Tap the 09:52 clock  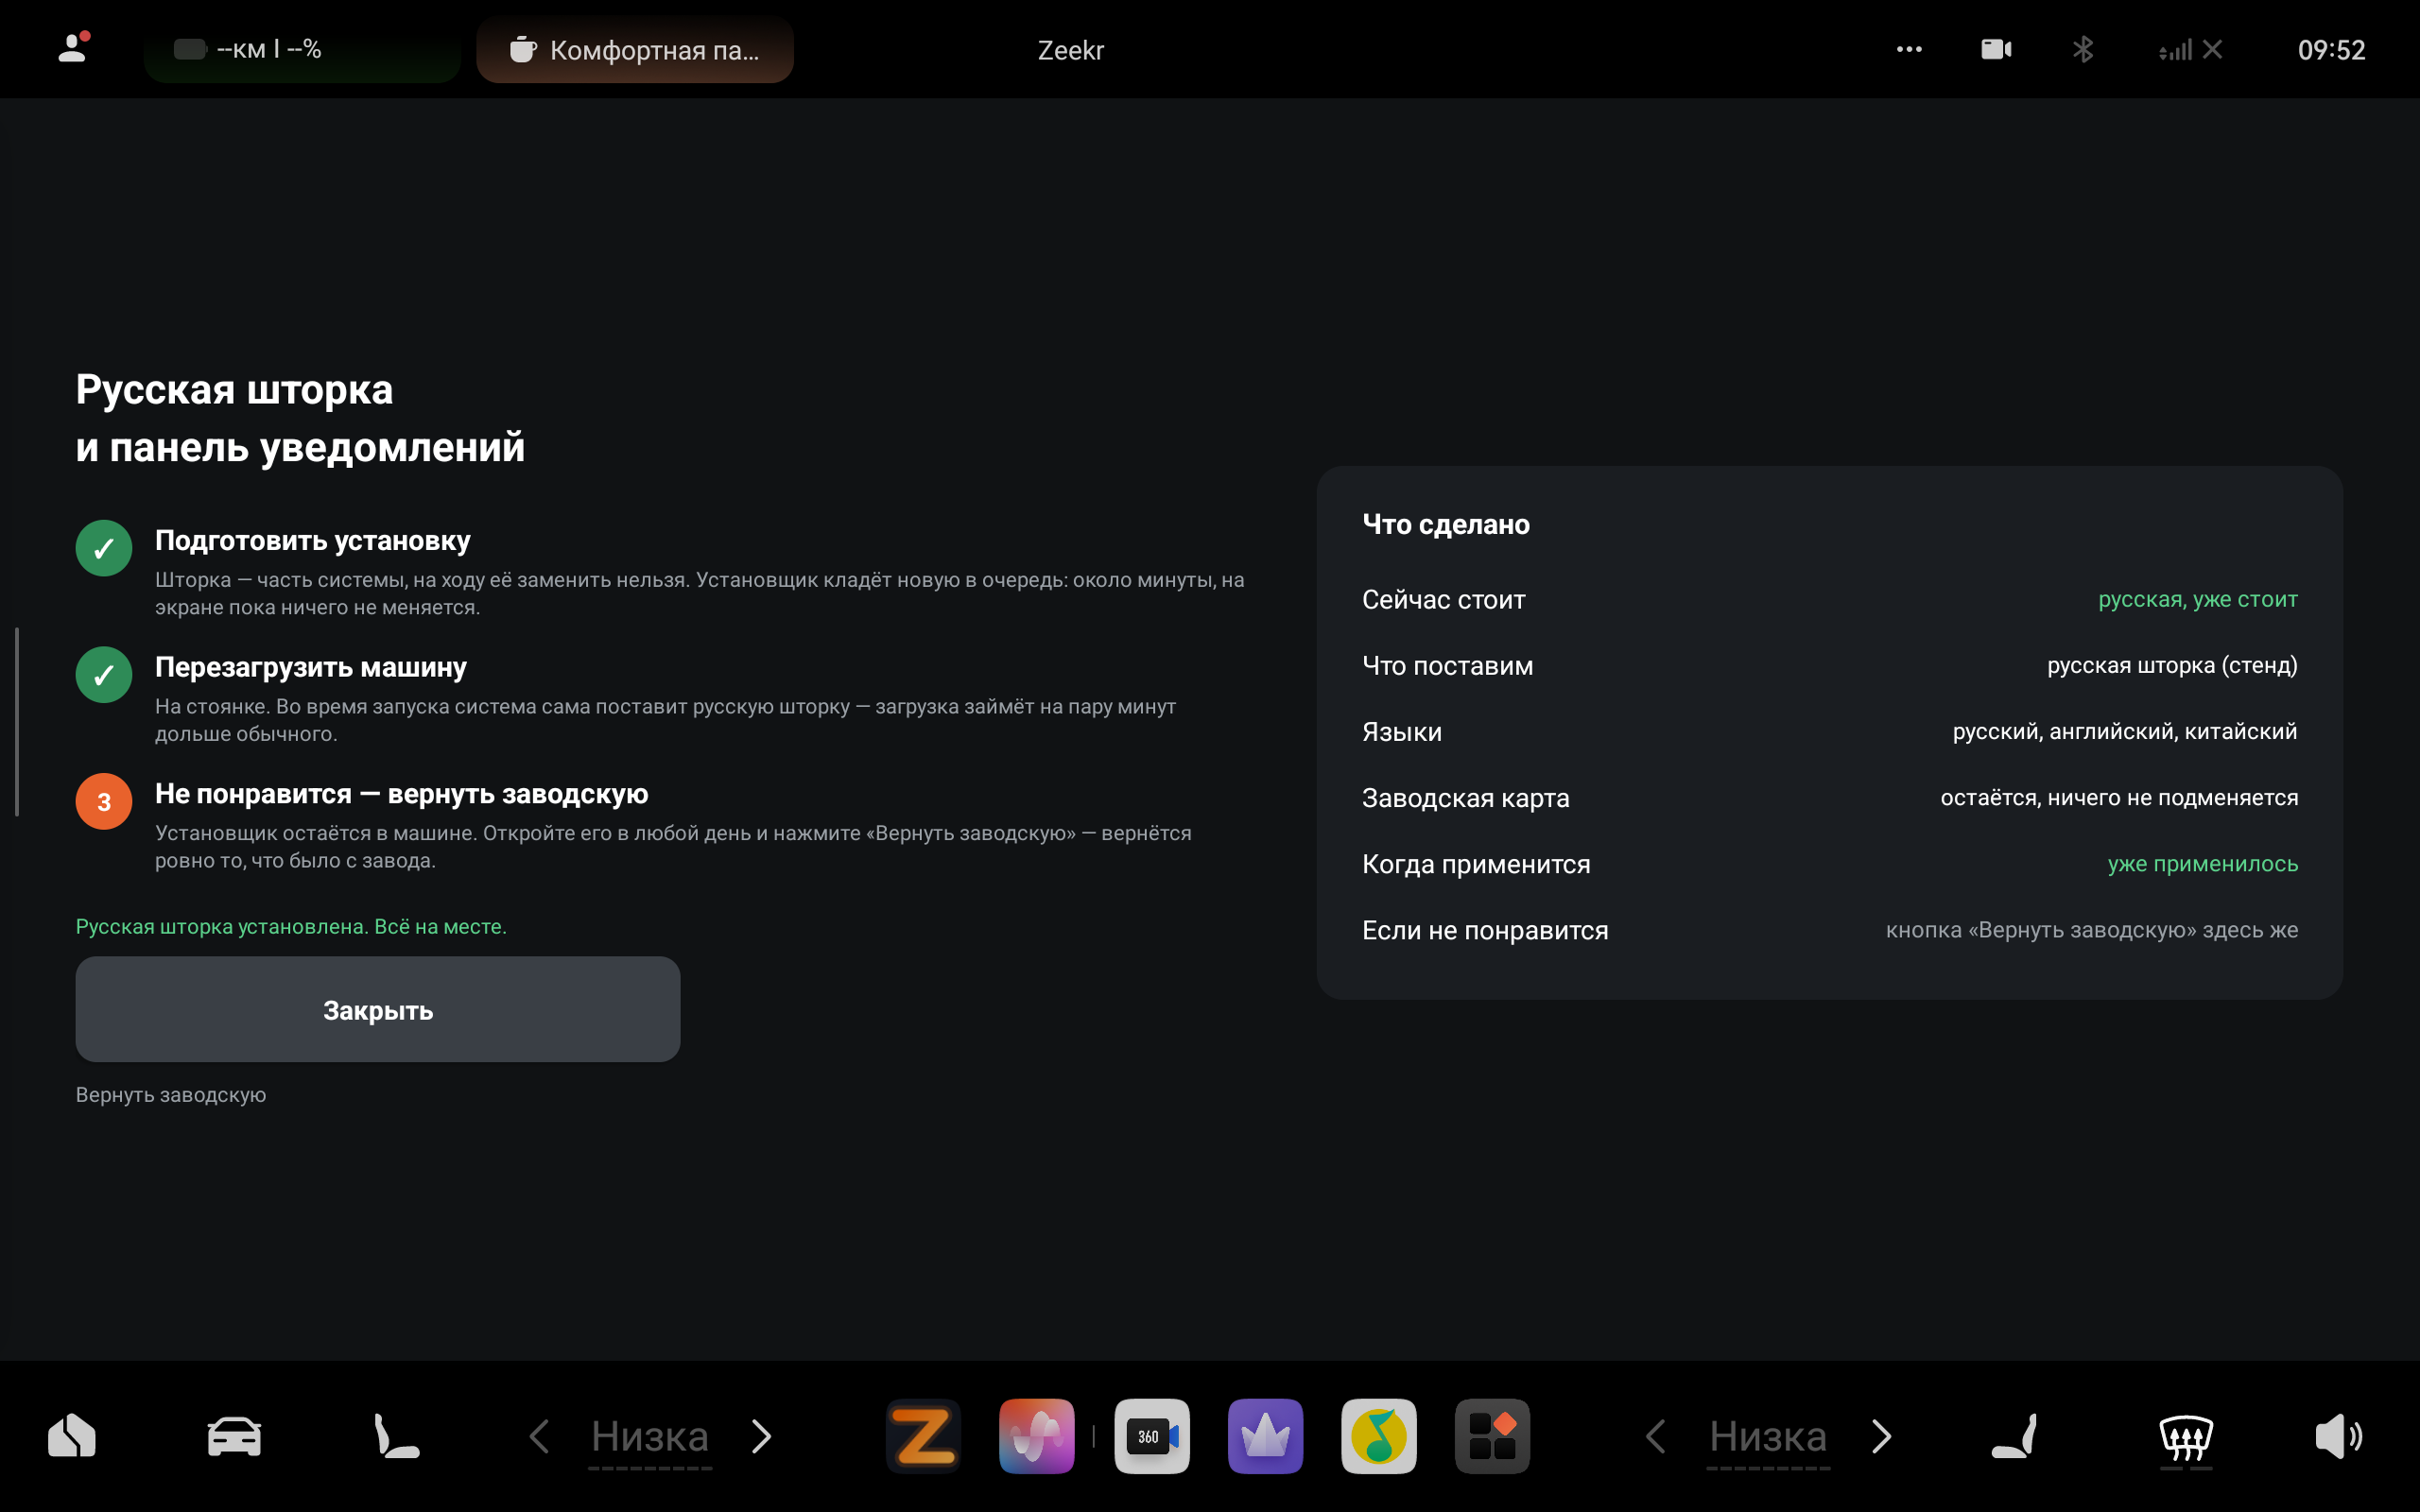[2331, 49]
